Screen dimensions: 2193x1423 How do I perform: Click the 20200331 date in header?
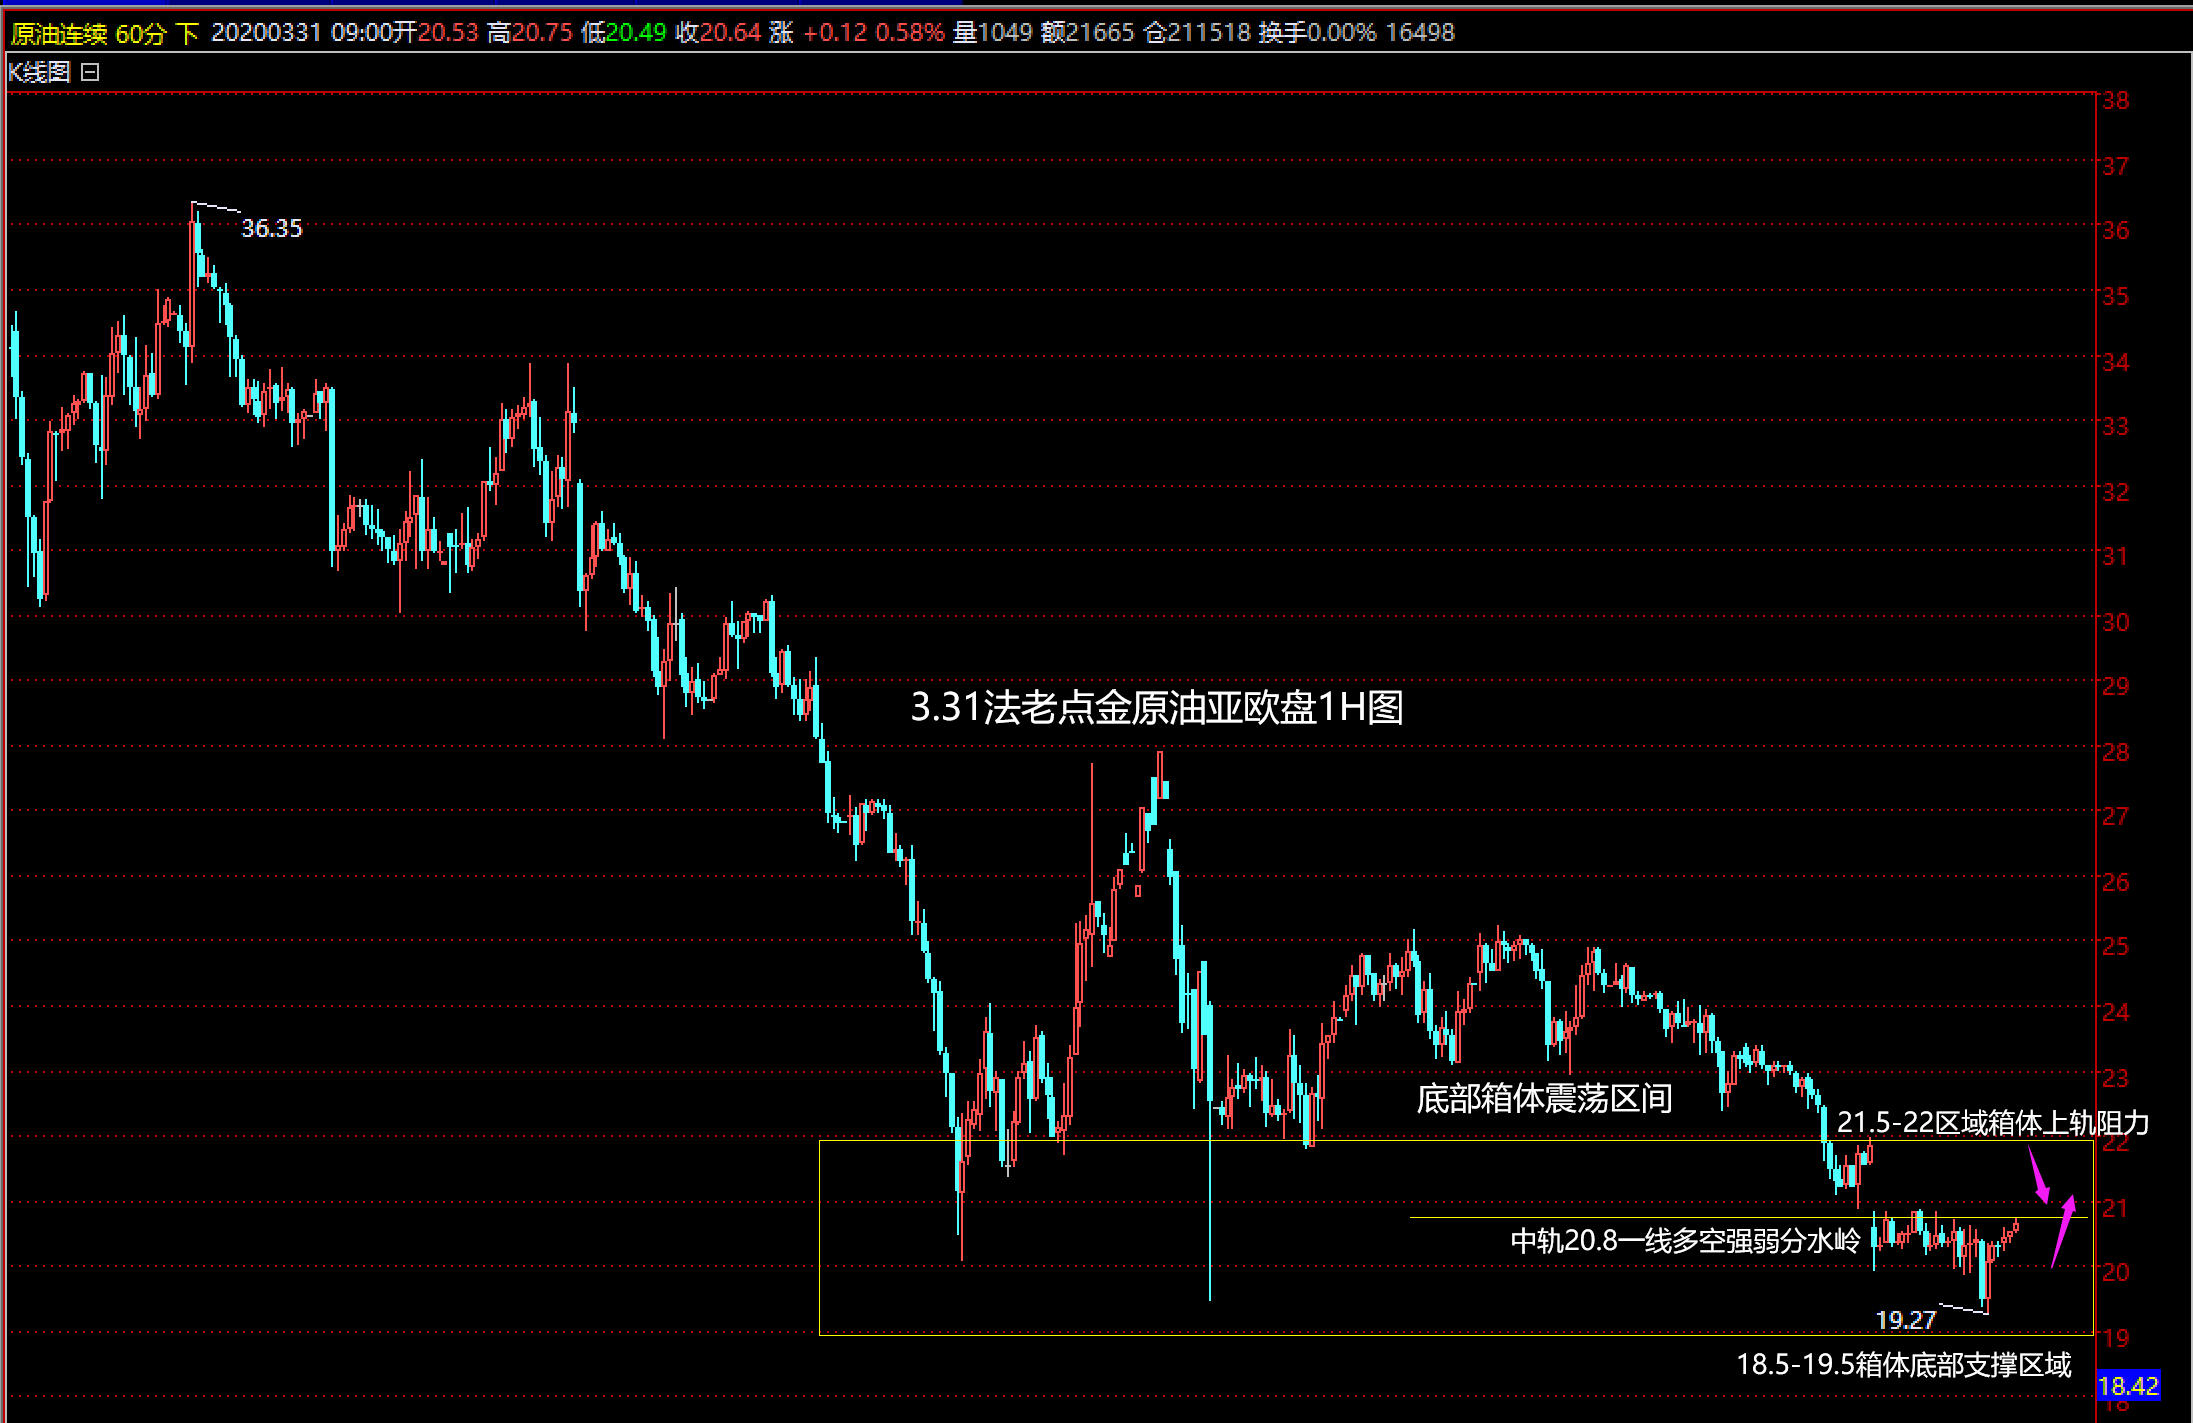pyautogui.click(x=266, y=33)
